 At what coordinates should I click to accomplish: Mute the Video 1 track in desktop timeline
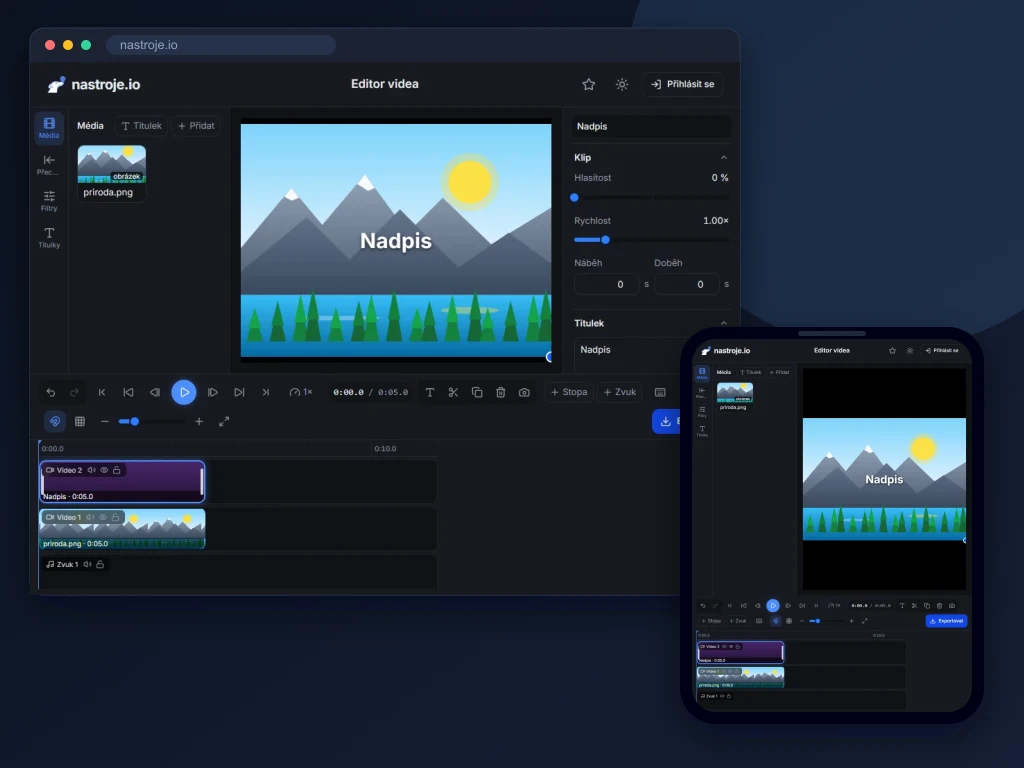[90, 517]
